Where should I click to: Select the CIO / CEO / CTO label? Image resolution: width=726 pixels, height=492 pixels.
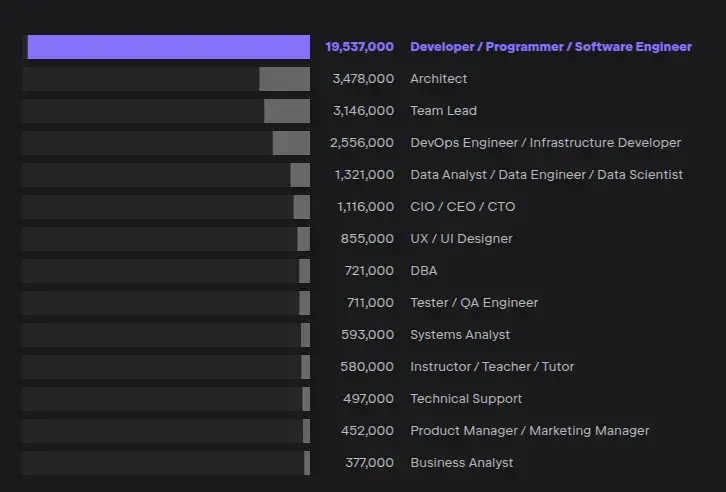coord(462,207)
